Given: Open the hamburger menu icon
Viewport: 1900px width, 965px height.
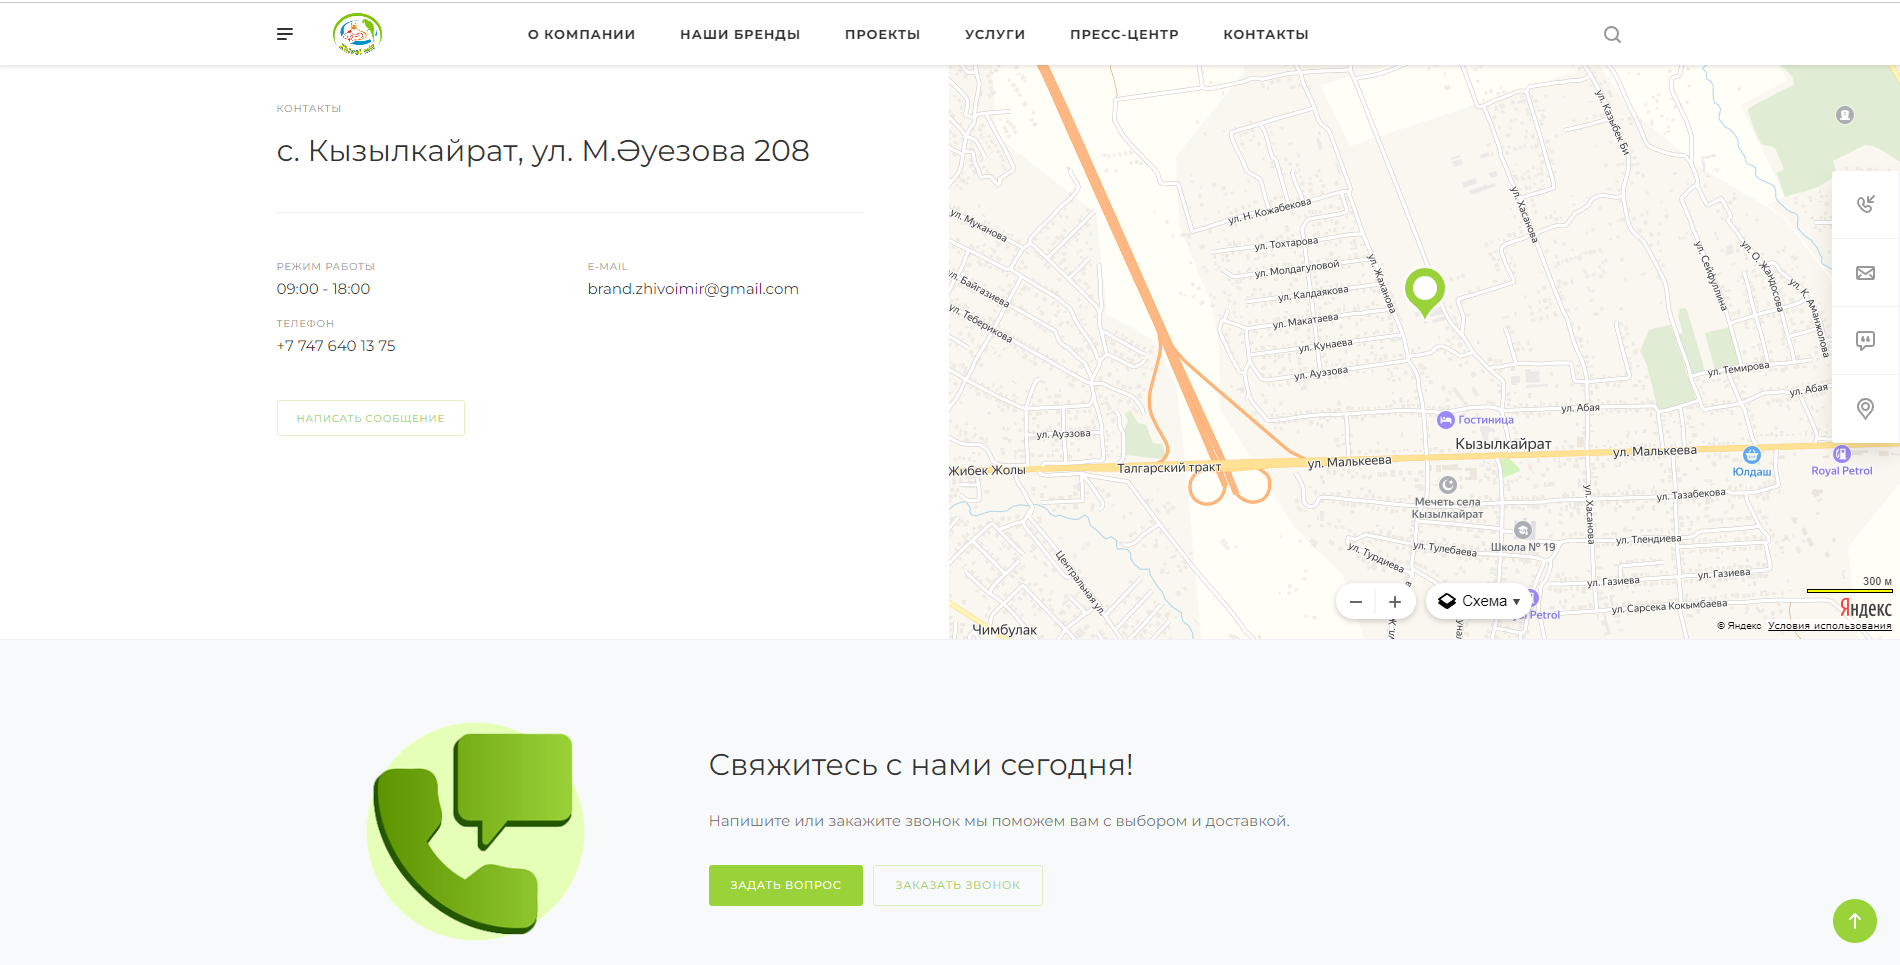Looking at the screenshot, I should tap(285, 34).
